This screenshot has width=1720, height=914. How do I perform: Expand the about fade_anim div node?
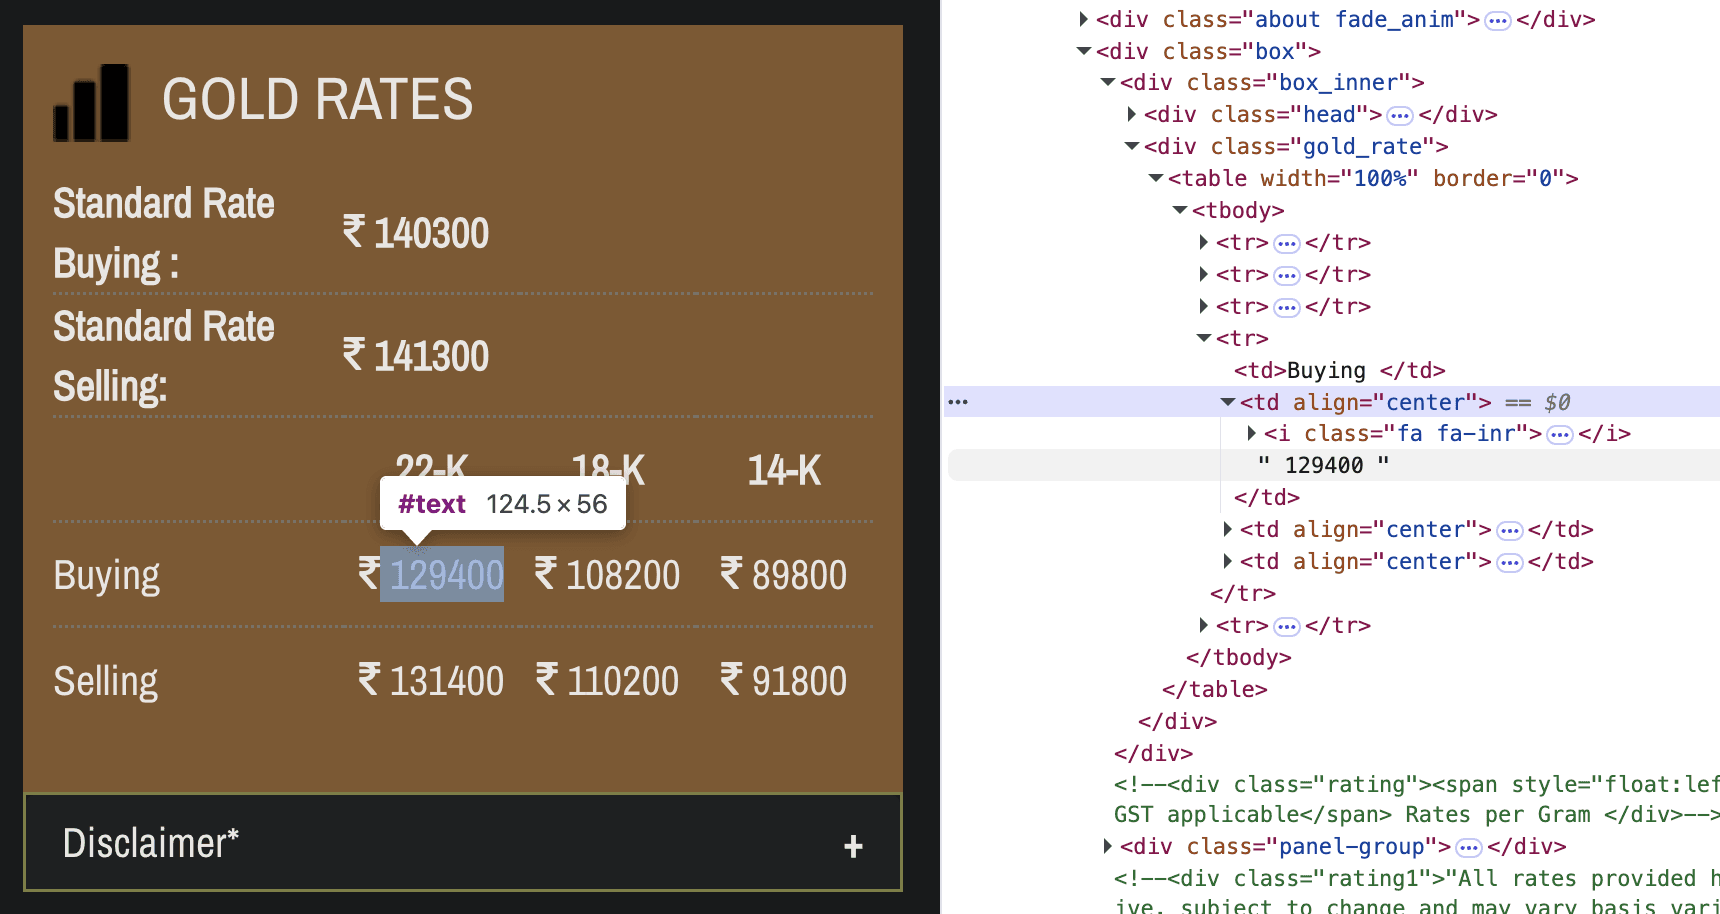pos(1083,19)
